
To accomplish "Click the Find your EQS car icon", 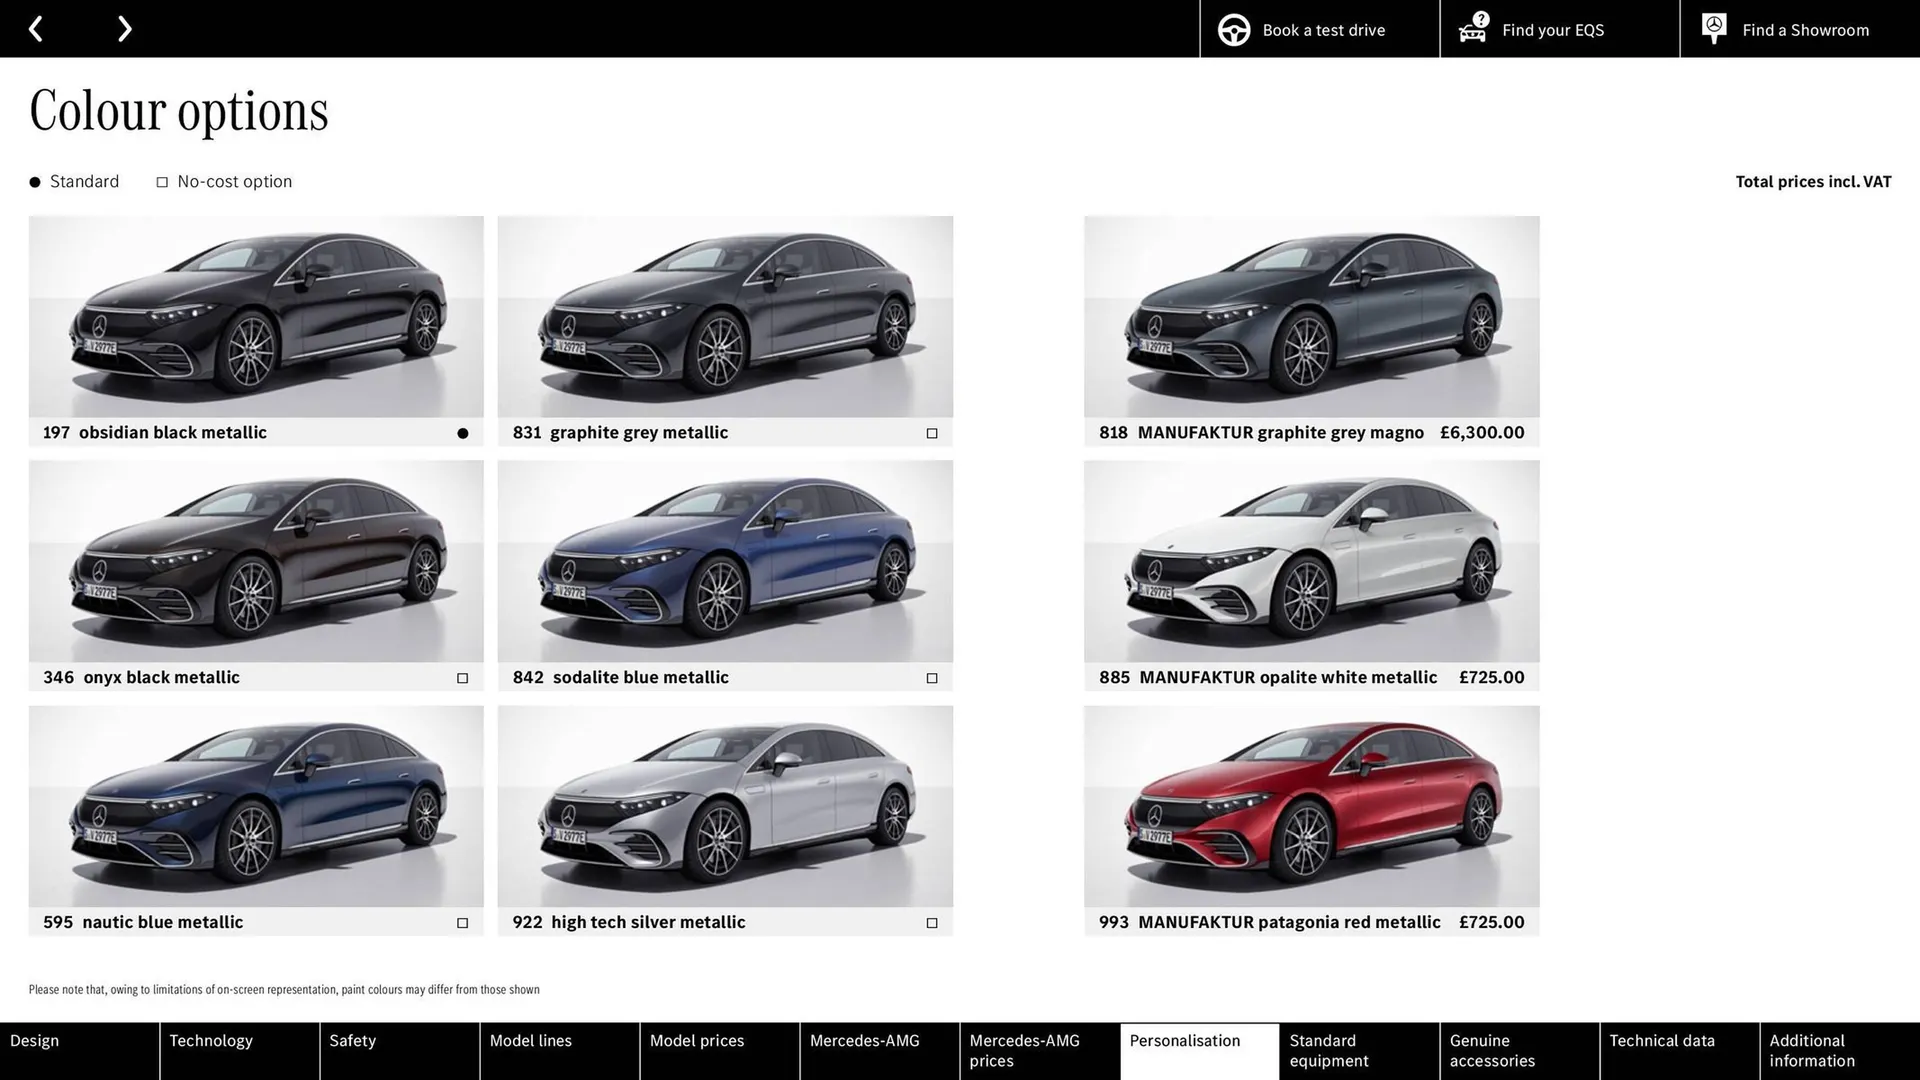I will point(1471,33).
